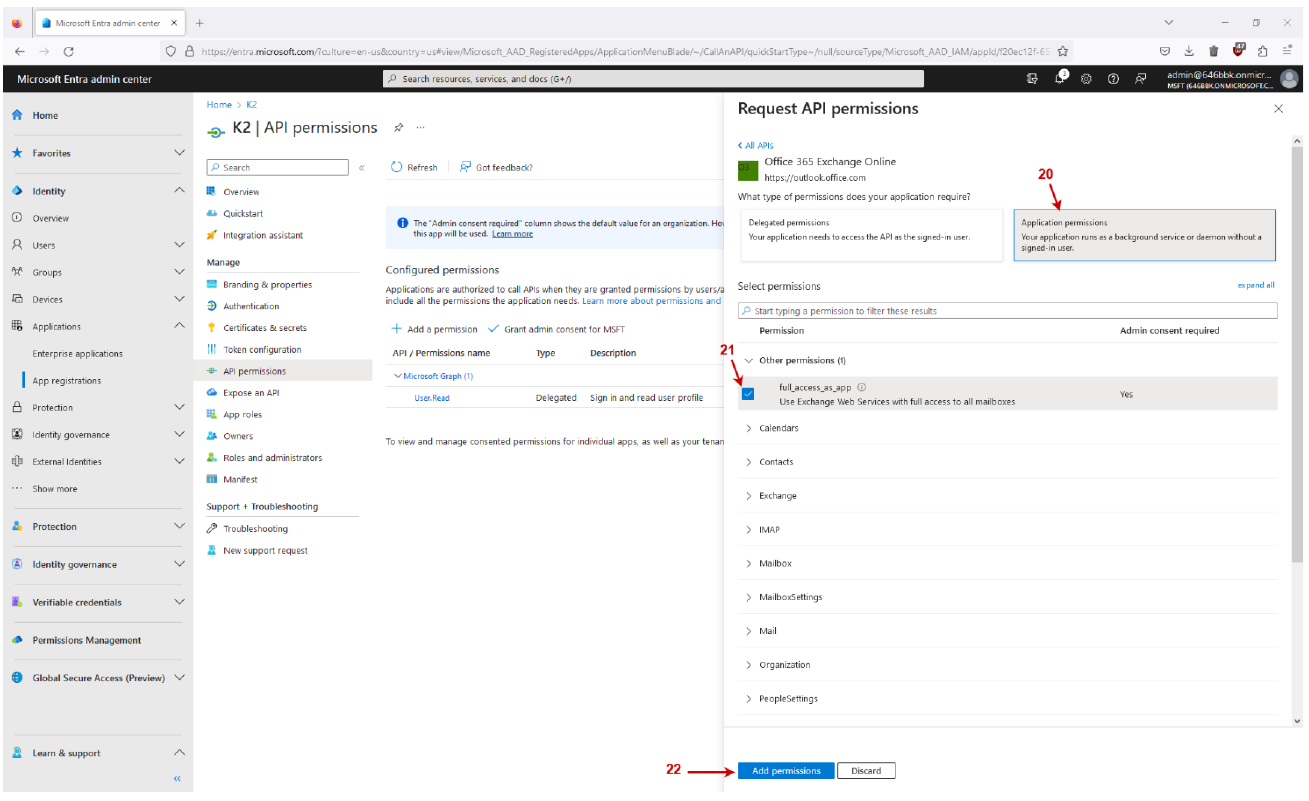1309x801 pixels.
Task: Click the account avatar picture
Action: point(1289,79)
